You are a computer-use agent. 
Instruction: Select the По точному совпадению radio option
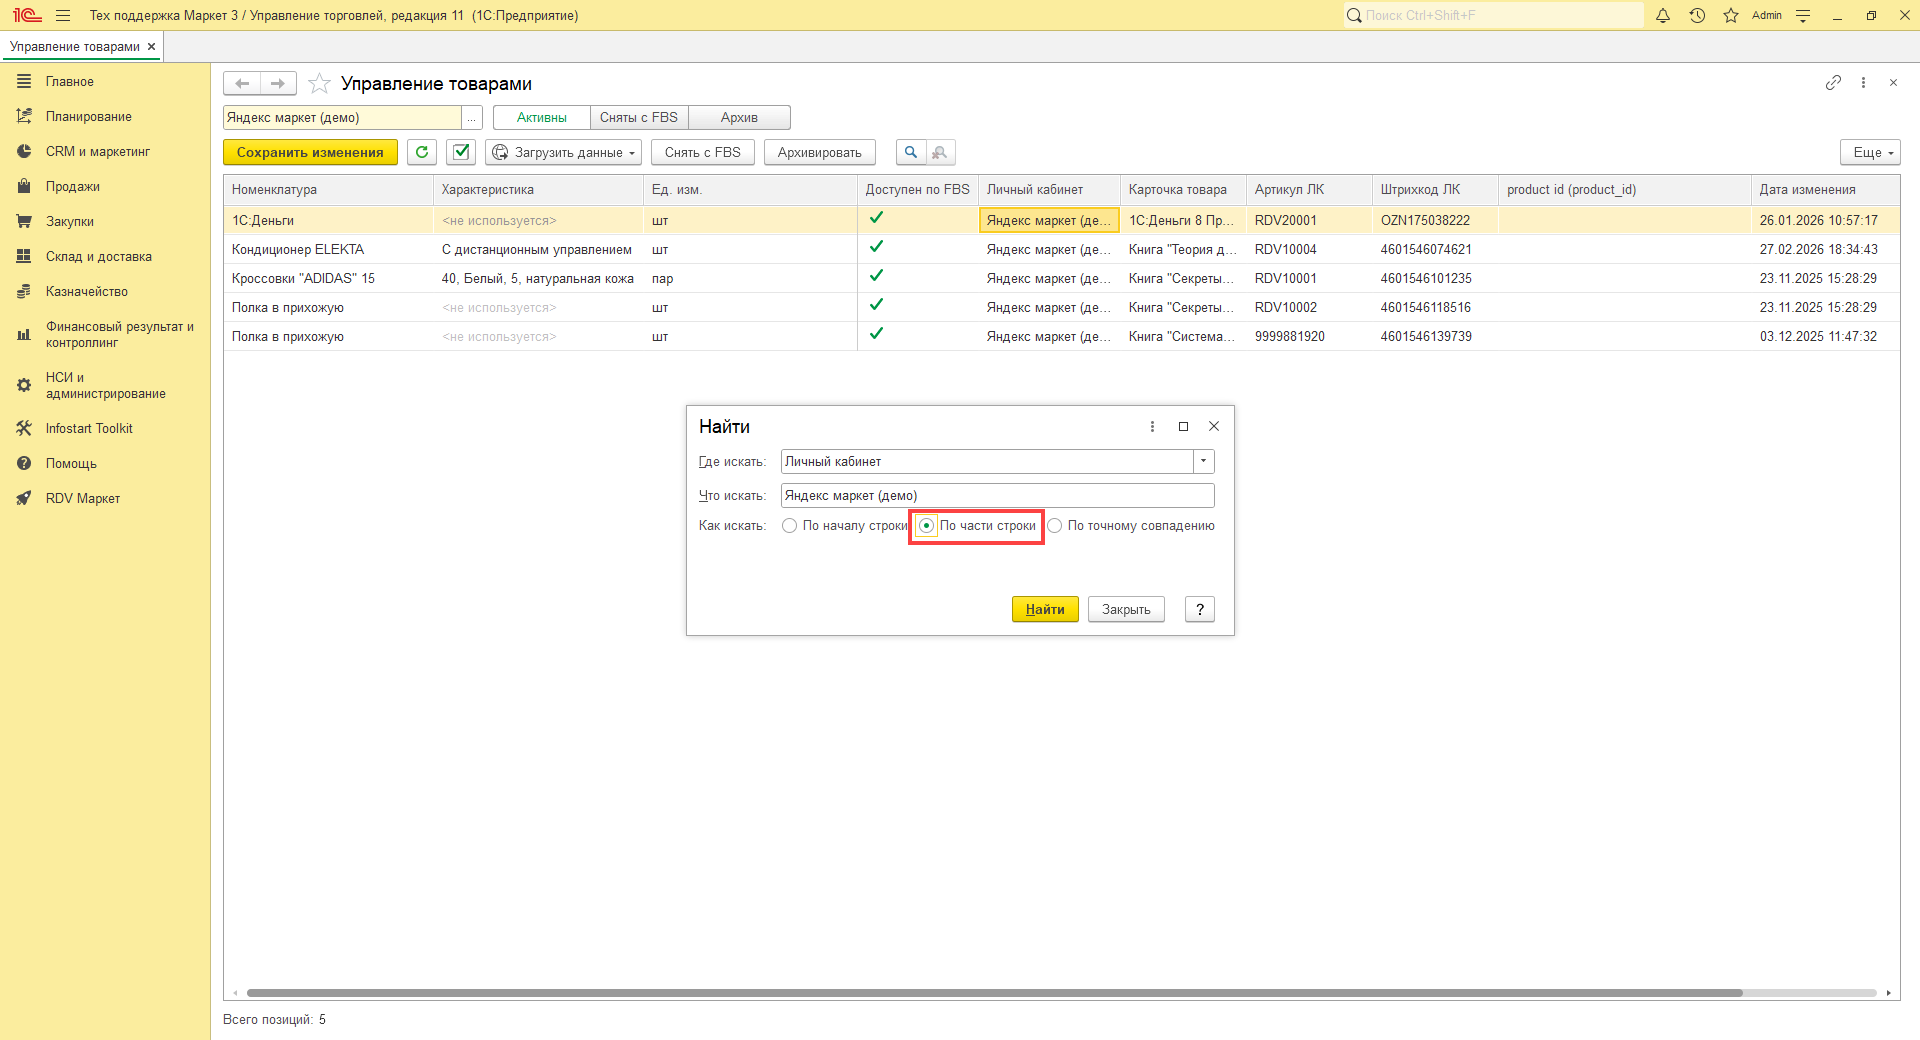pyautogui.click(x=1055, y=526)
